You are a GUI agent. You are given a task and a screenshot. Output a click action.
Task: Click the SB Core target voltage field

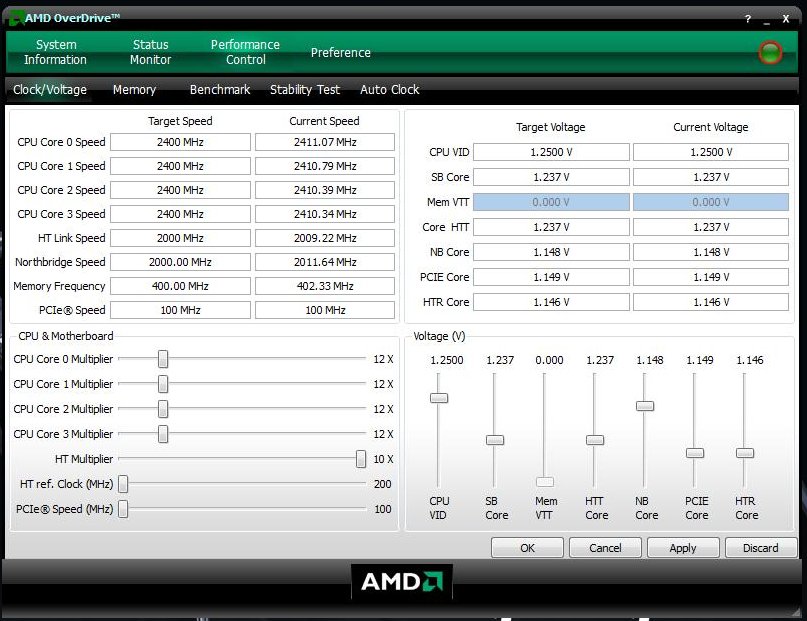coord(551,177)
